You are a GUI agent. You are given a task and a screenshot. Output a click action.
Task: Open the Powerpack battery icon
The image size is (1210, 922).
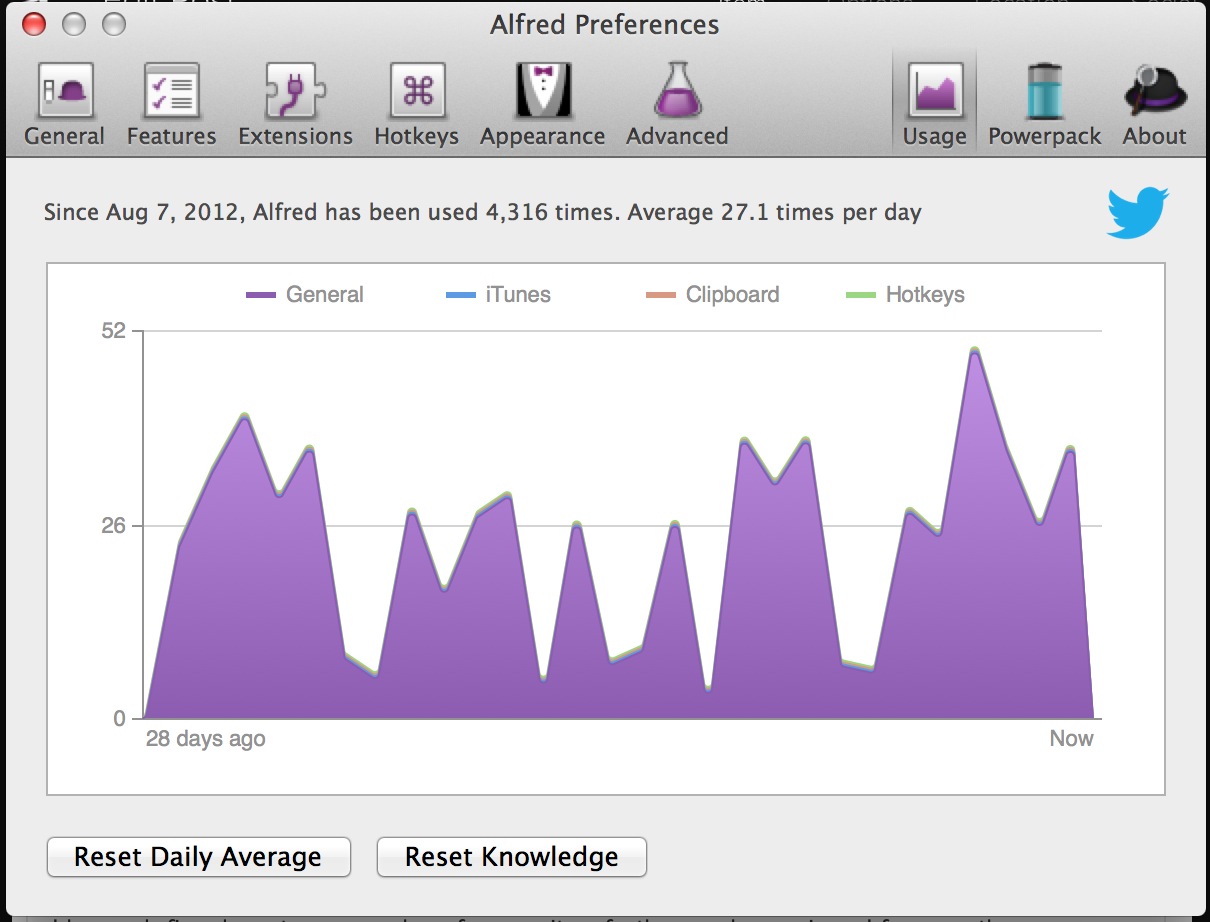[1044, 105]
